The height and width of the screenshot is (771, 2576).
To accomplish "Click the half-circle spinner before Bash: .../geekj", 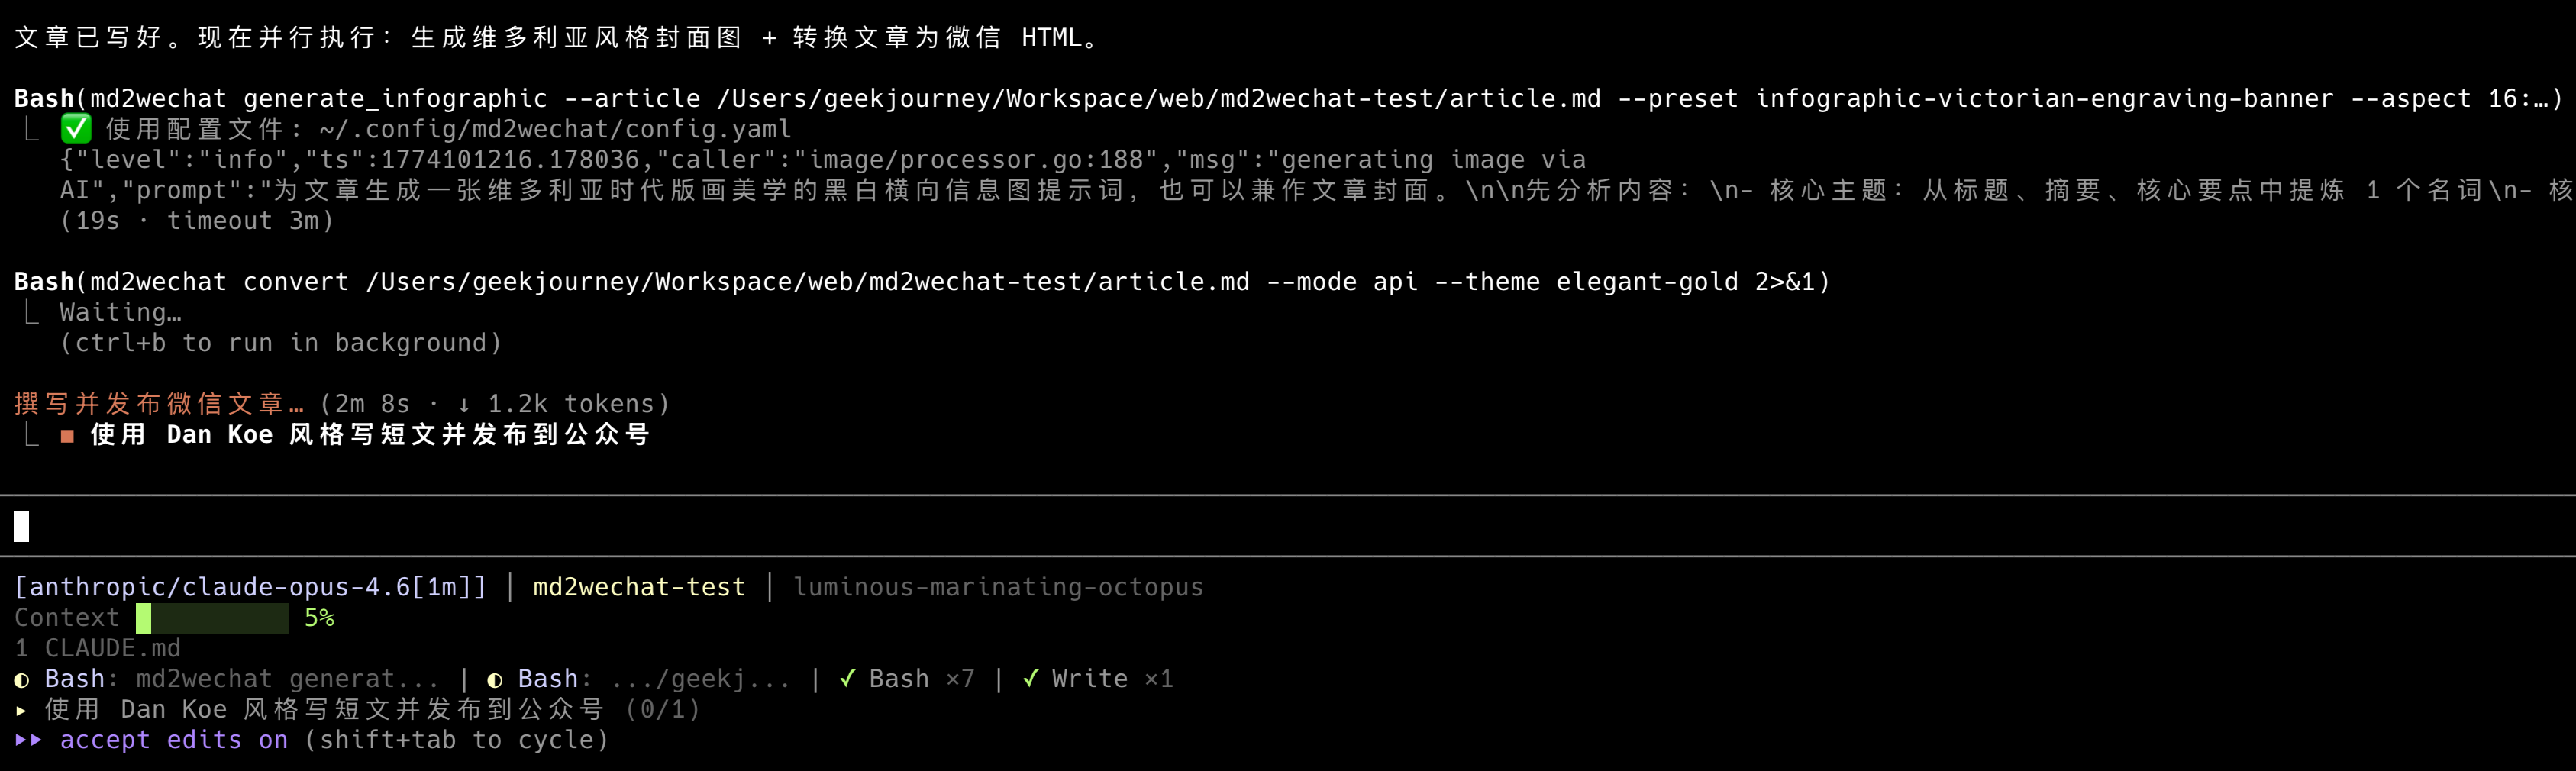I will [494, 680].
